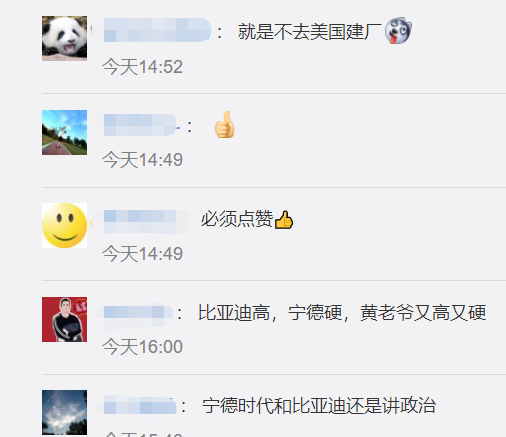Click the thumbs-up emoji in second comment

point(224,125)
